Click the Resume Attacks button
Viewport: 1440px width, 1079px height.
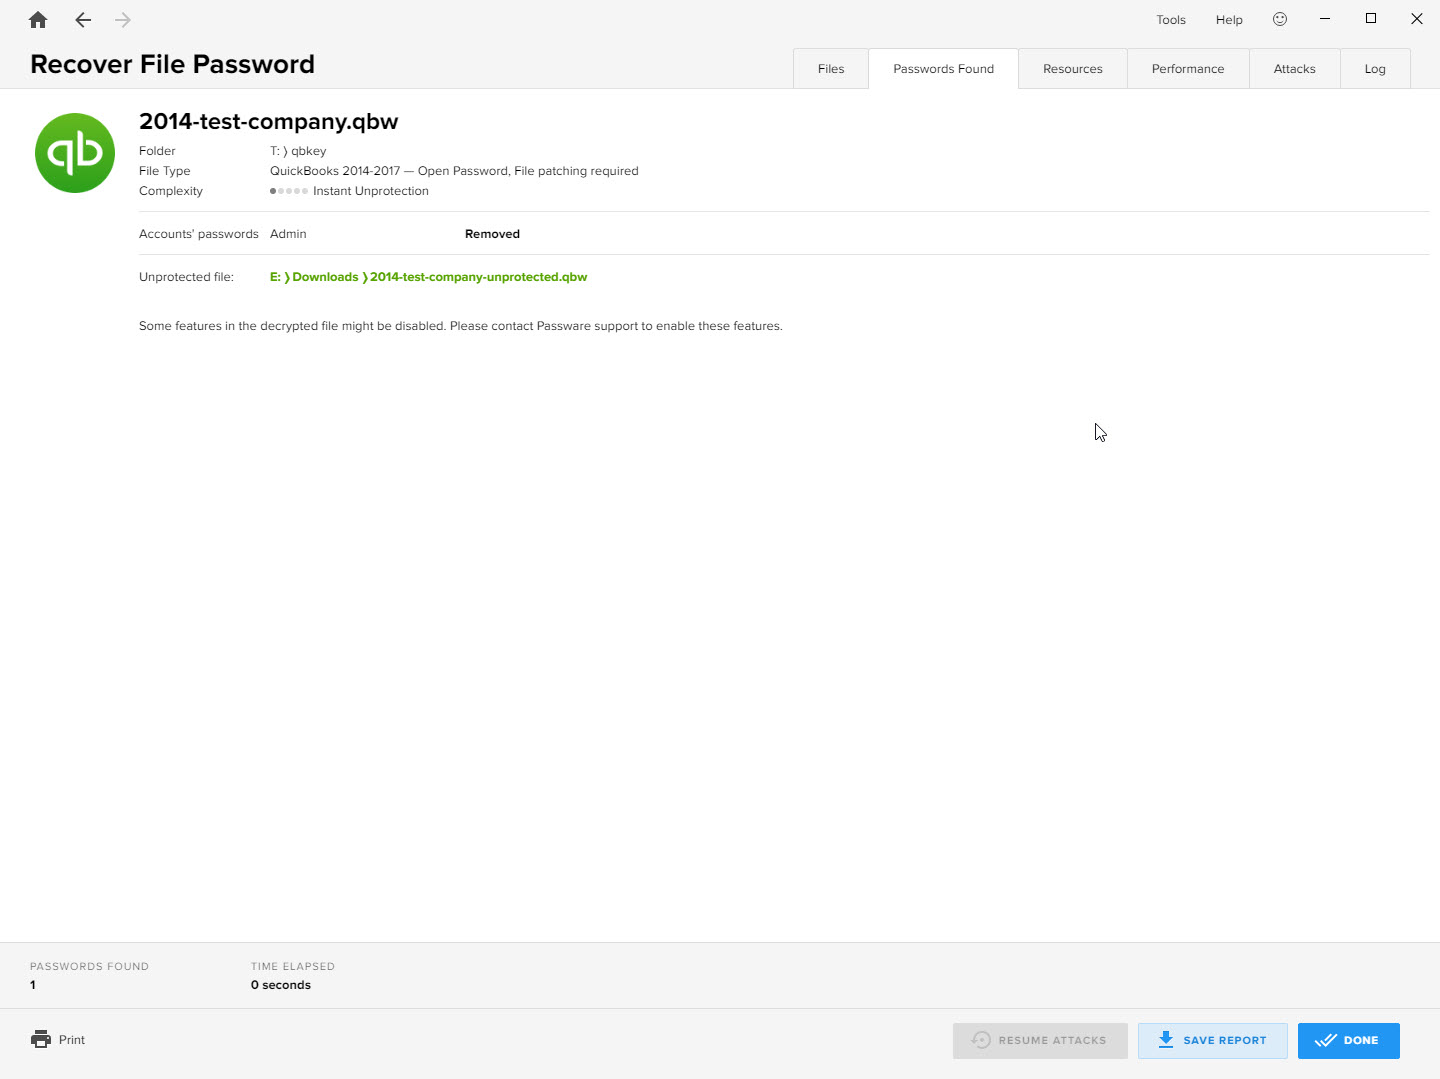pos(1040,1040)
